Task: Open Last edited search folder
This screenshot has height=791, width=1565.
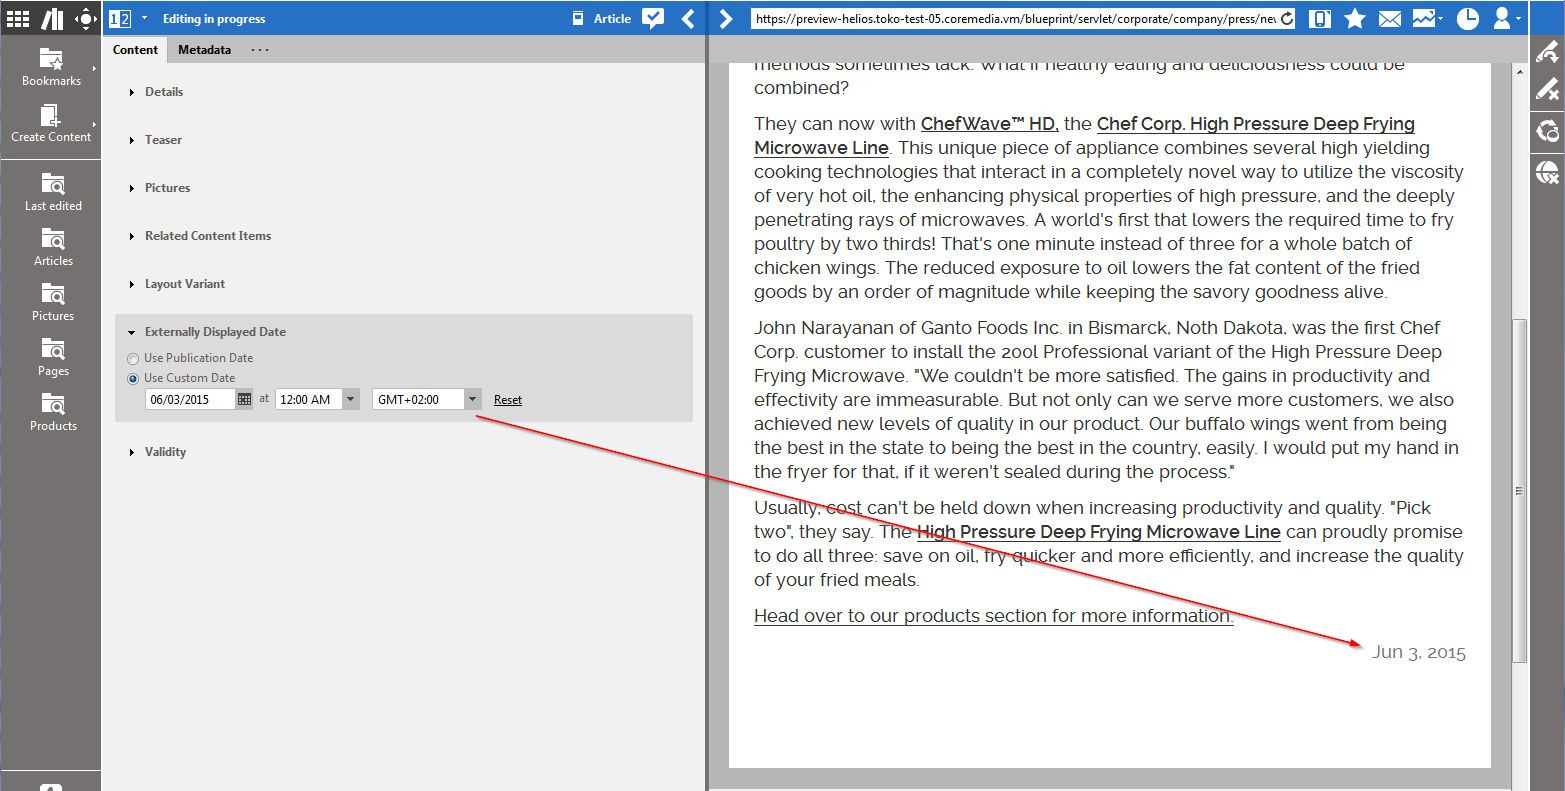Action: click(x=53, y=192)
